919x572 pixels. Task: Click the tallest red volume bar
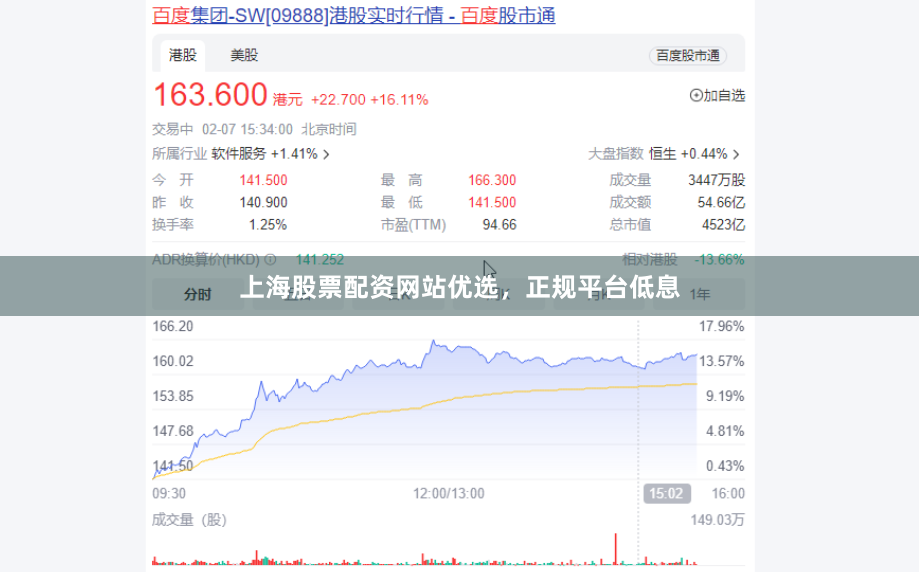pos(615,549)
